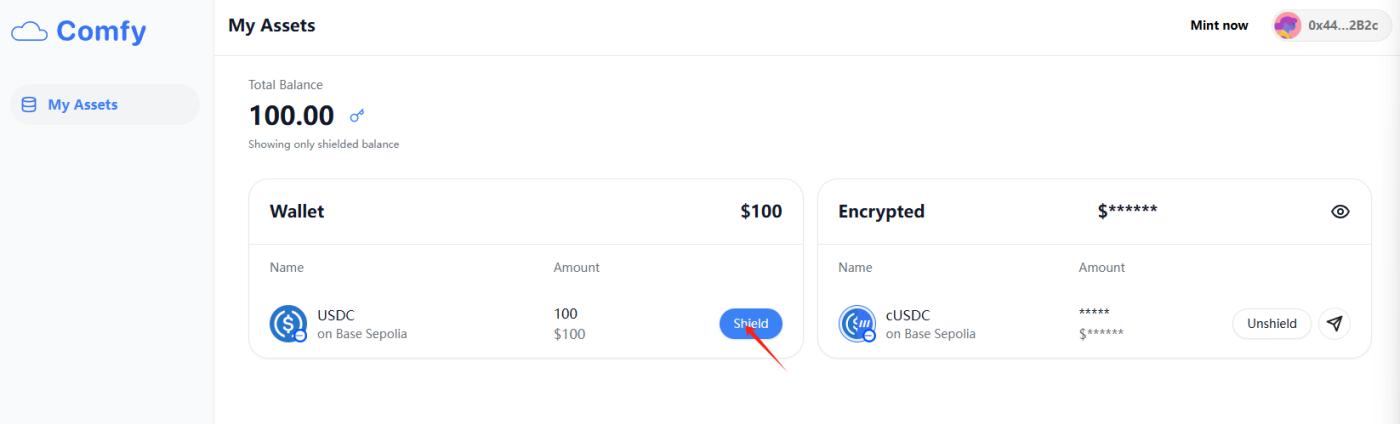Image resolution: width=1400 pixels, height=424 pixels.
Task: Click the key icon beside total balance
Action: point(357,116)
